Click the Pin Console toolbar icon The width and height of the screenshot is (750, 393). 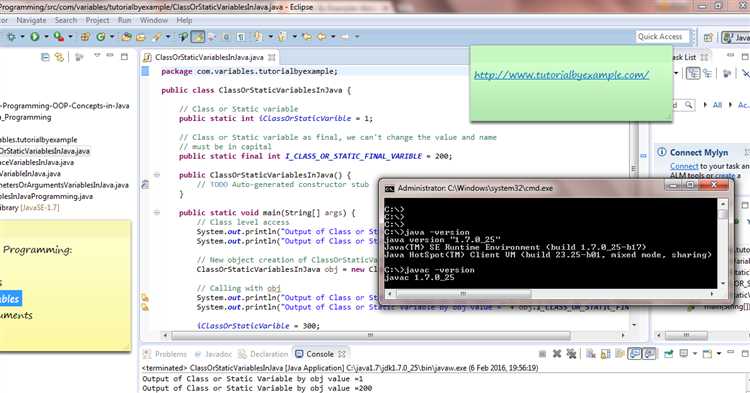click(x=668, y=354)
